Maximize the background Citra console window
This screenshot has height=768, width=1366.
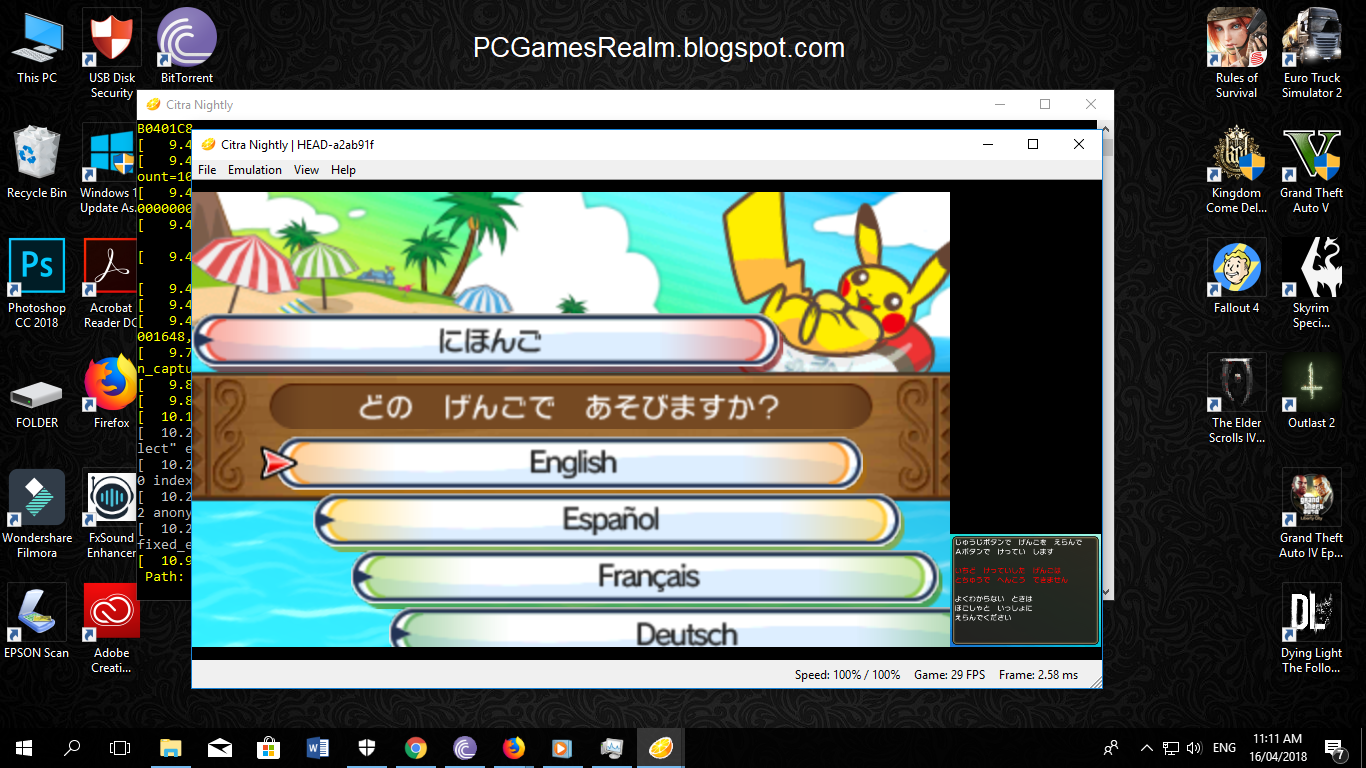point(1045,104)
